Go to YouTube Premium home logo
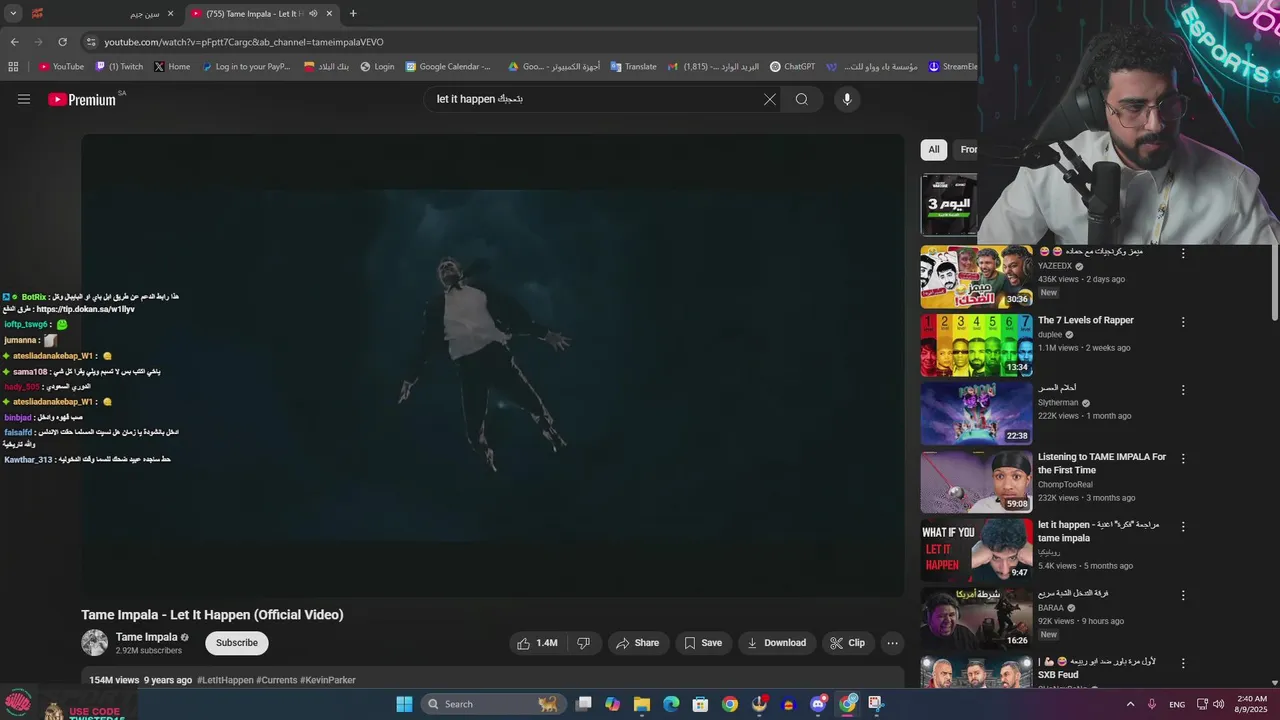The width and height of the screenshot is (1280, 720). pyautogui.click(x=82, y=99)
